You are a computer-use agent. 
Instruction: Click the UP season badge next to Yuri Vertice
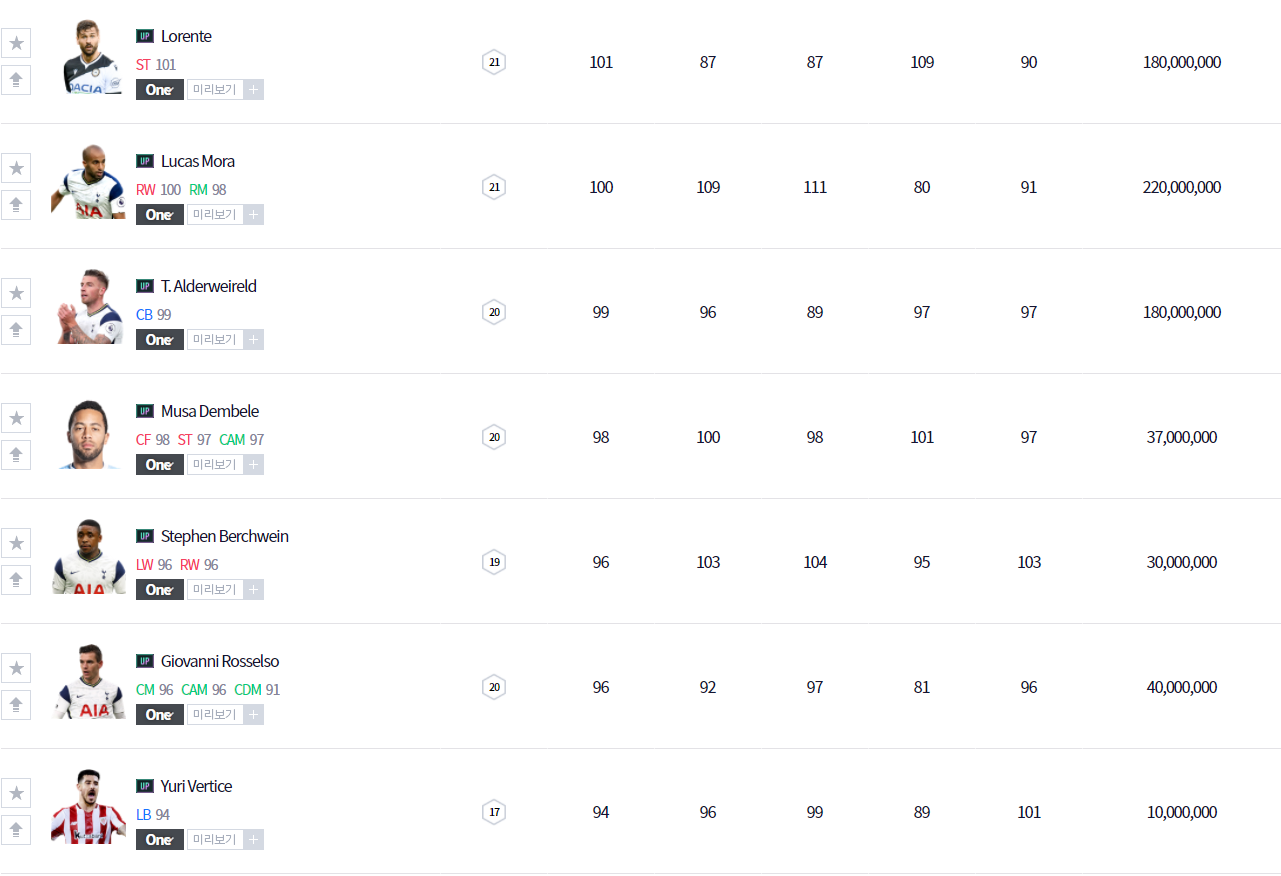pos(145,786)
